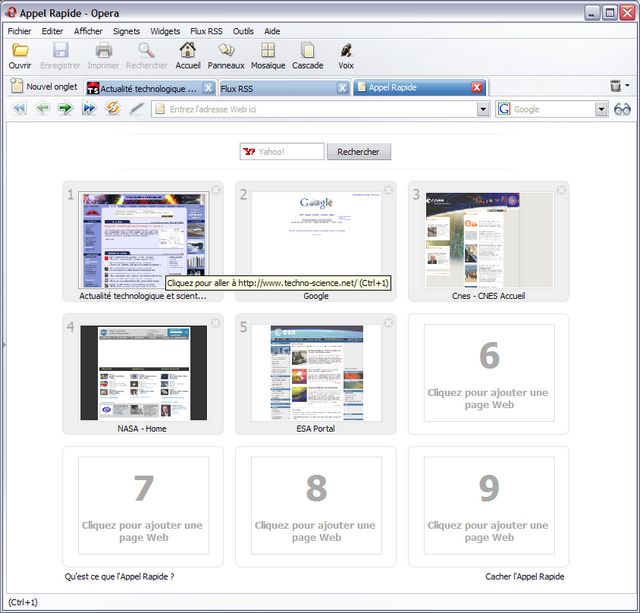This screenshot has width=640, height=613.
Task: Expand the address bar dropdown arrow
Action: coord(483,109)
